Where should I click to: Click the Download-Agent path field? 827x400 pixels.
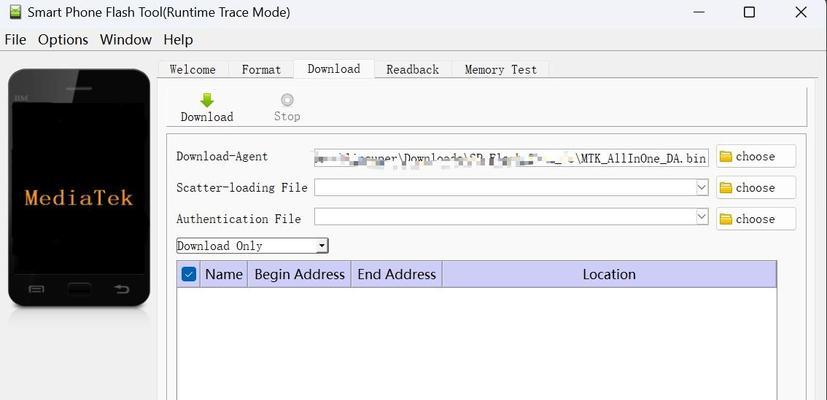point(511,157)
